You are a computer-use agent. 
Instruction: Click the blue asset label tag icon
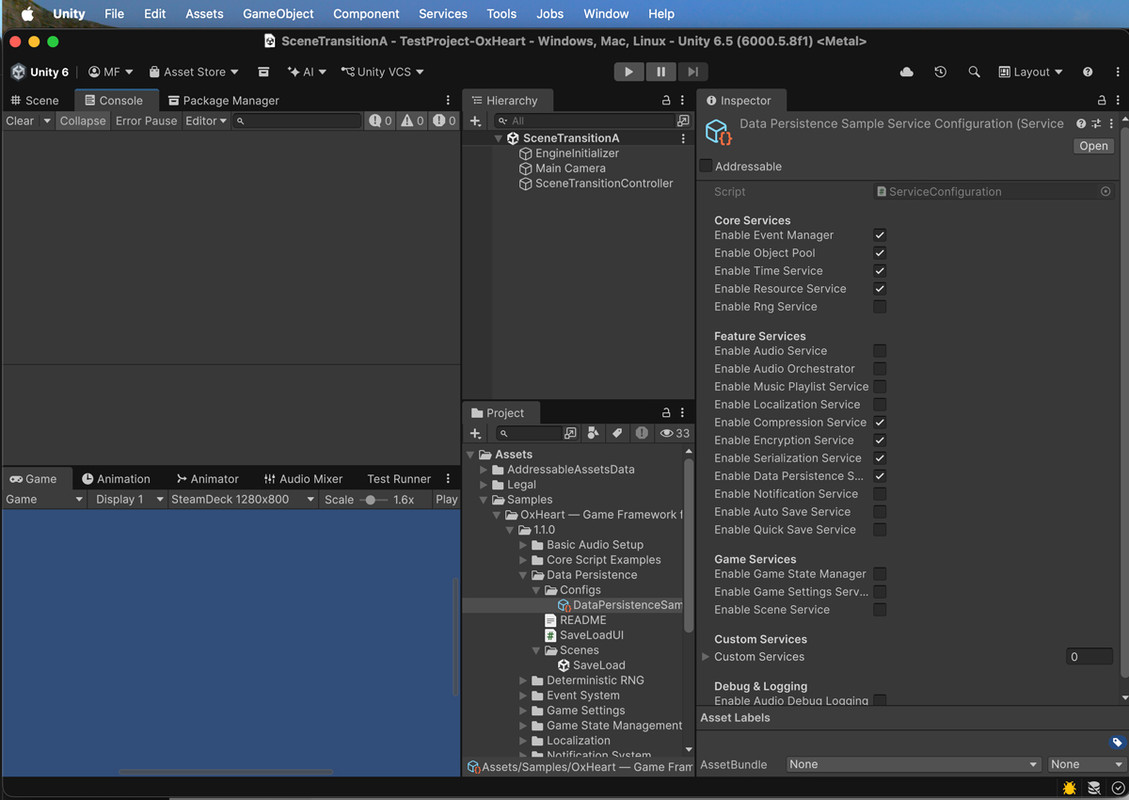[1117, 742]
